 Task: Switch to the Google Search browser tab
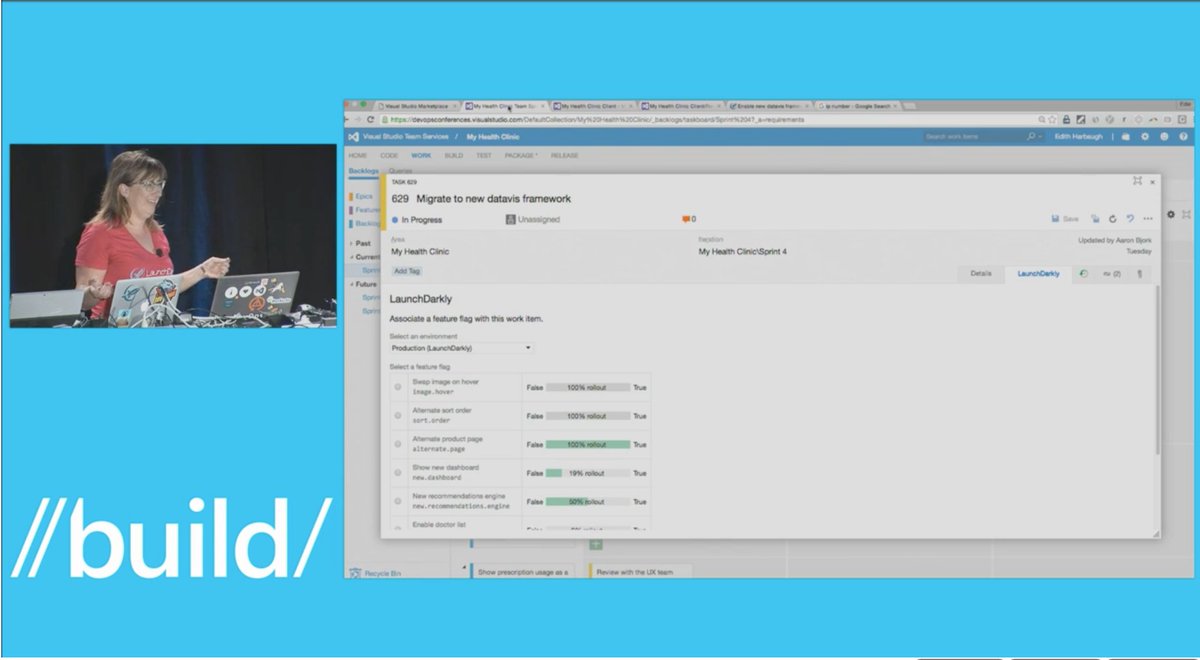pos(859,105)
